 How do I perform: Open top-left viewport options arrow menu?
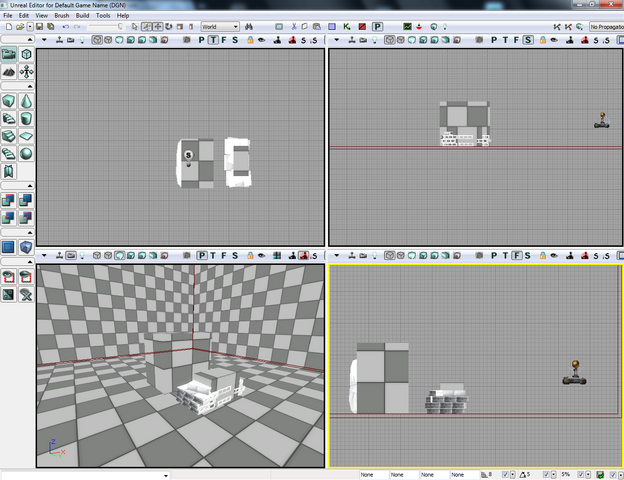(44, 40)
